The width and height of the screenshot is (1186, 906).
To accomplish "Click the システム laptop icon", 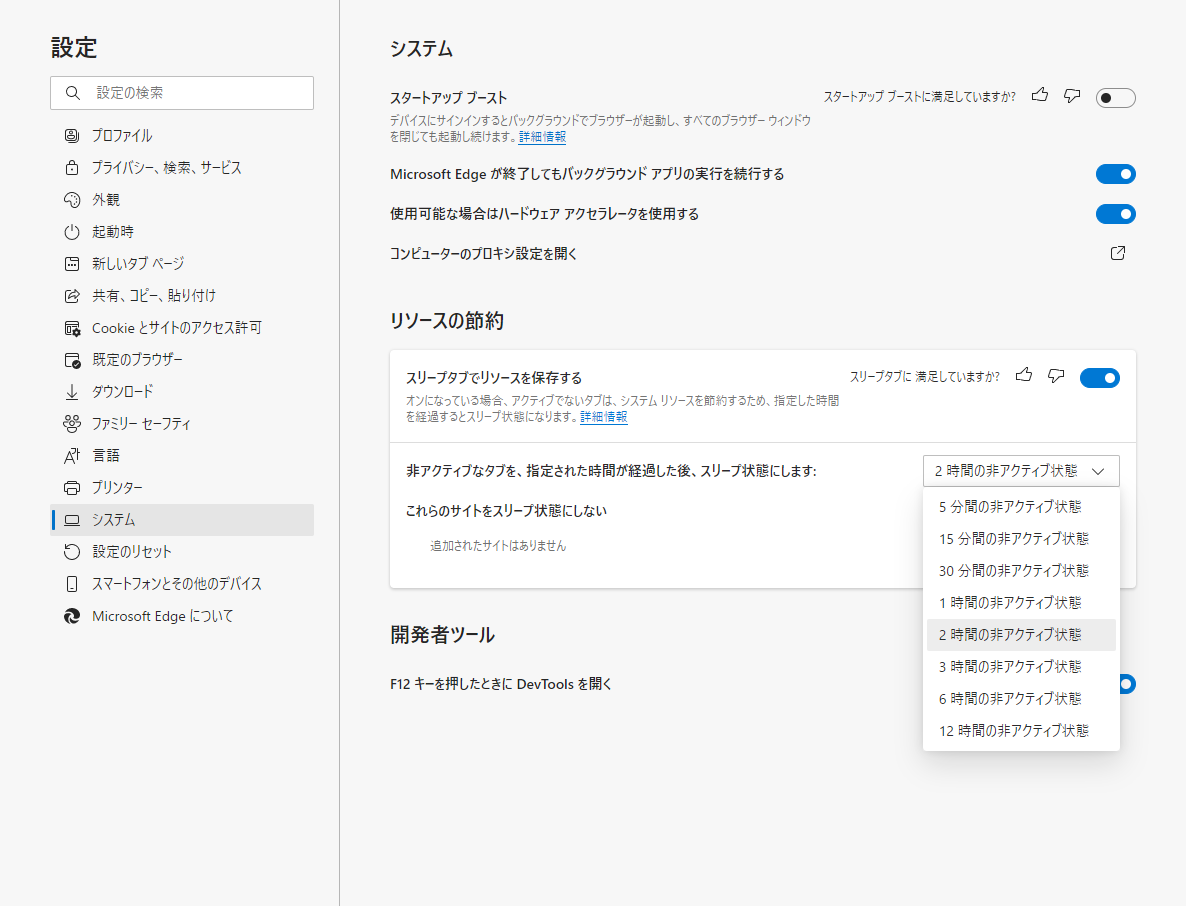I will pos(72,520).
